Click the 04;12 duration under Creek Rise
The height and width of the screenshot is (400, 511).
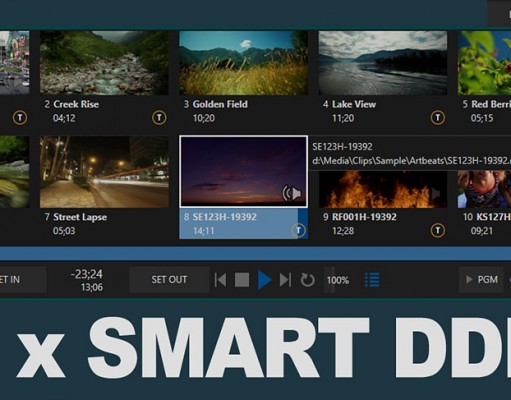[x=64, y=118]
